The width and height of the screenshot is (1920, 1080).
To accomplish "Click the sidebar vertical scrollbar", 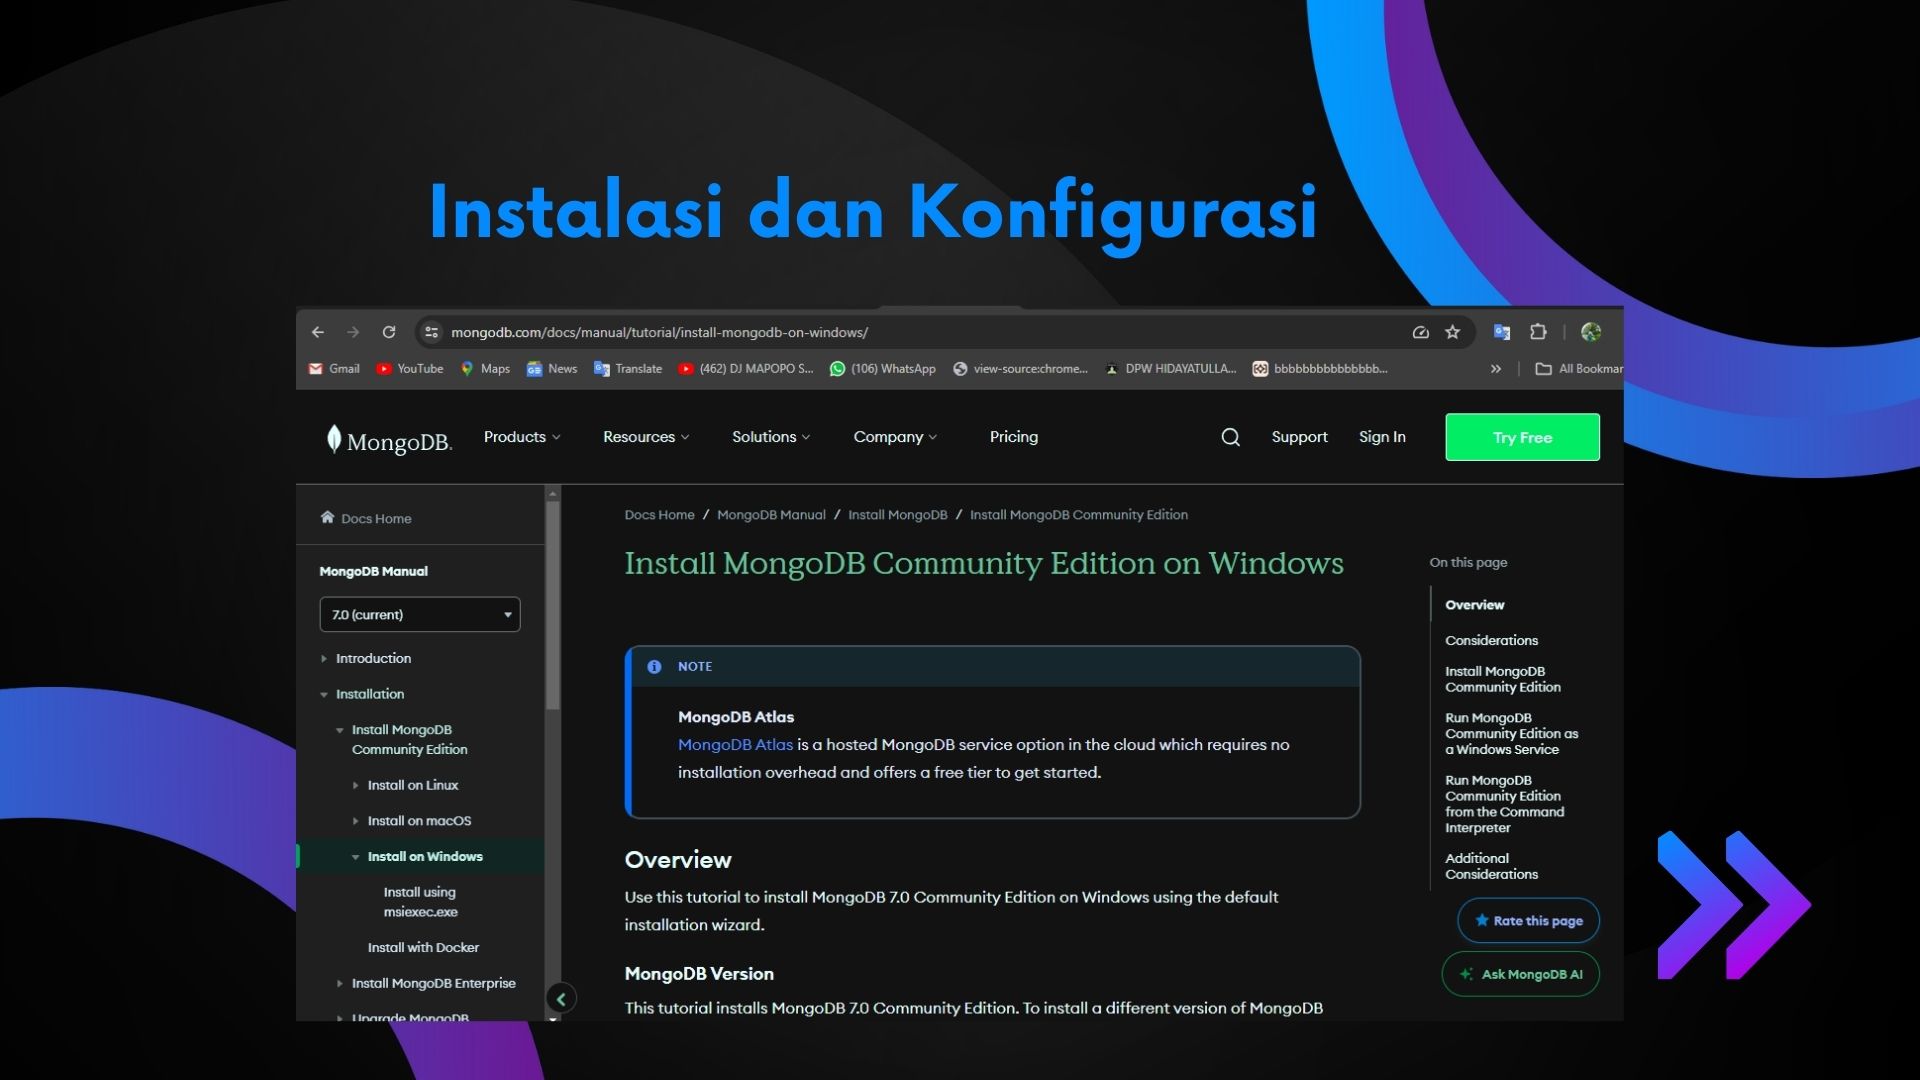I will 552,606.
